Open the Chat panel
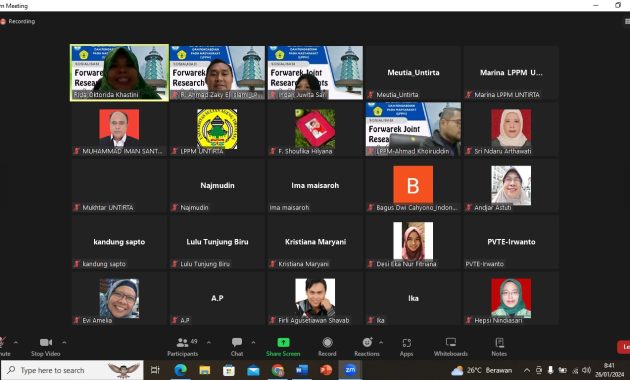Viewport: 630px width, 380px height. point(237,347)
